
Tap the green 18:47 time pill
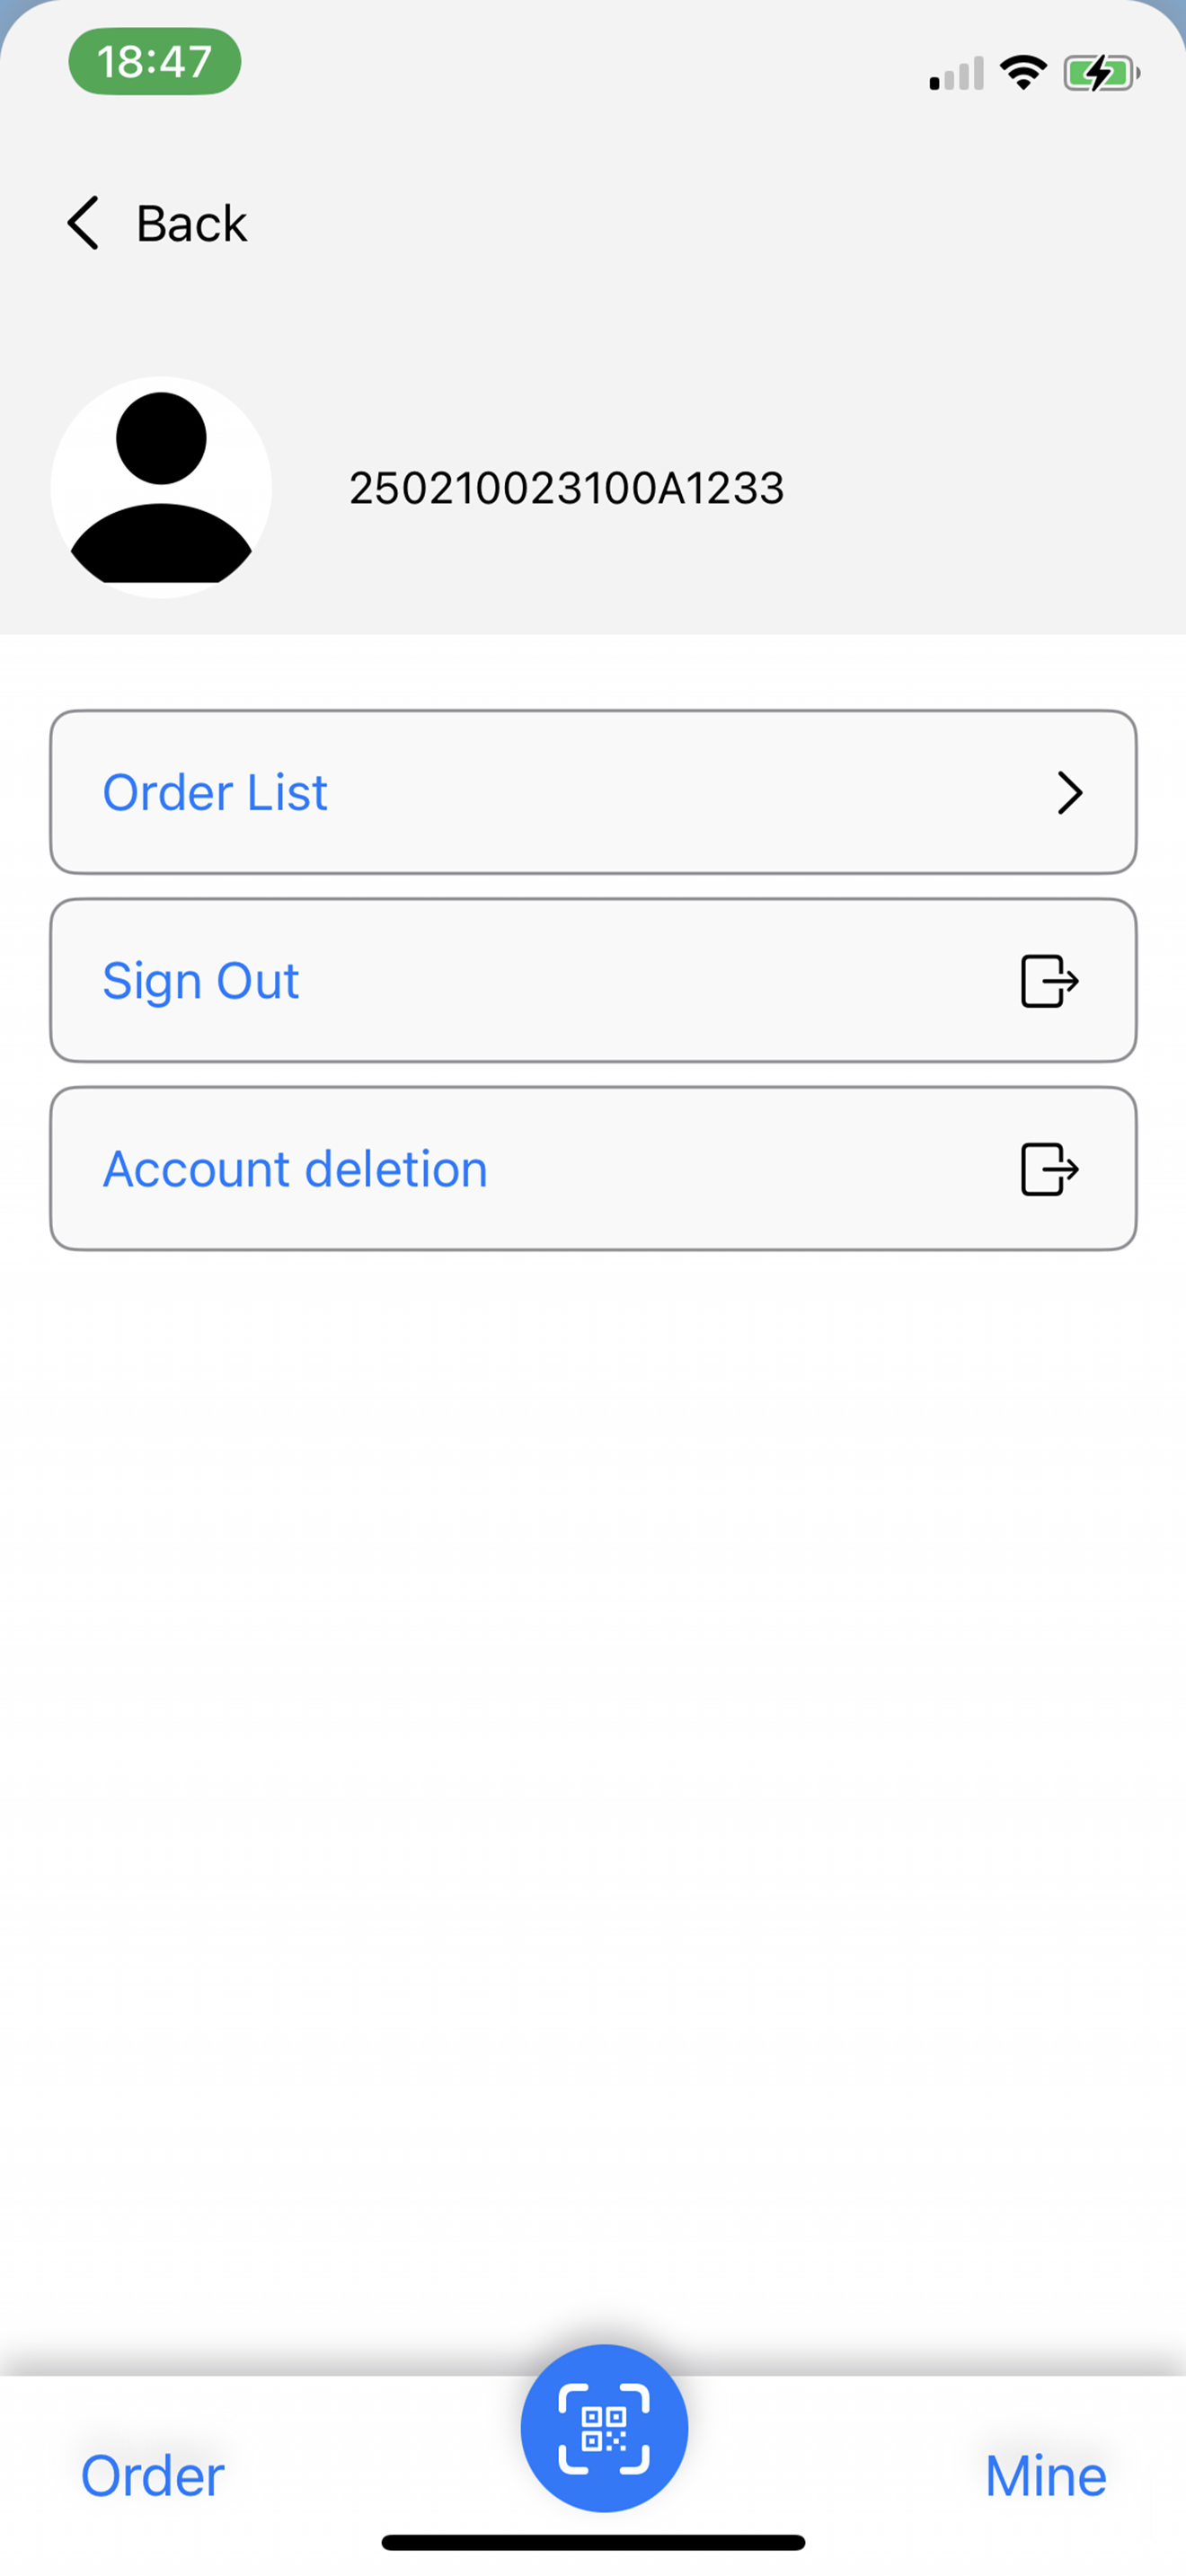pos(154,61)
